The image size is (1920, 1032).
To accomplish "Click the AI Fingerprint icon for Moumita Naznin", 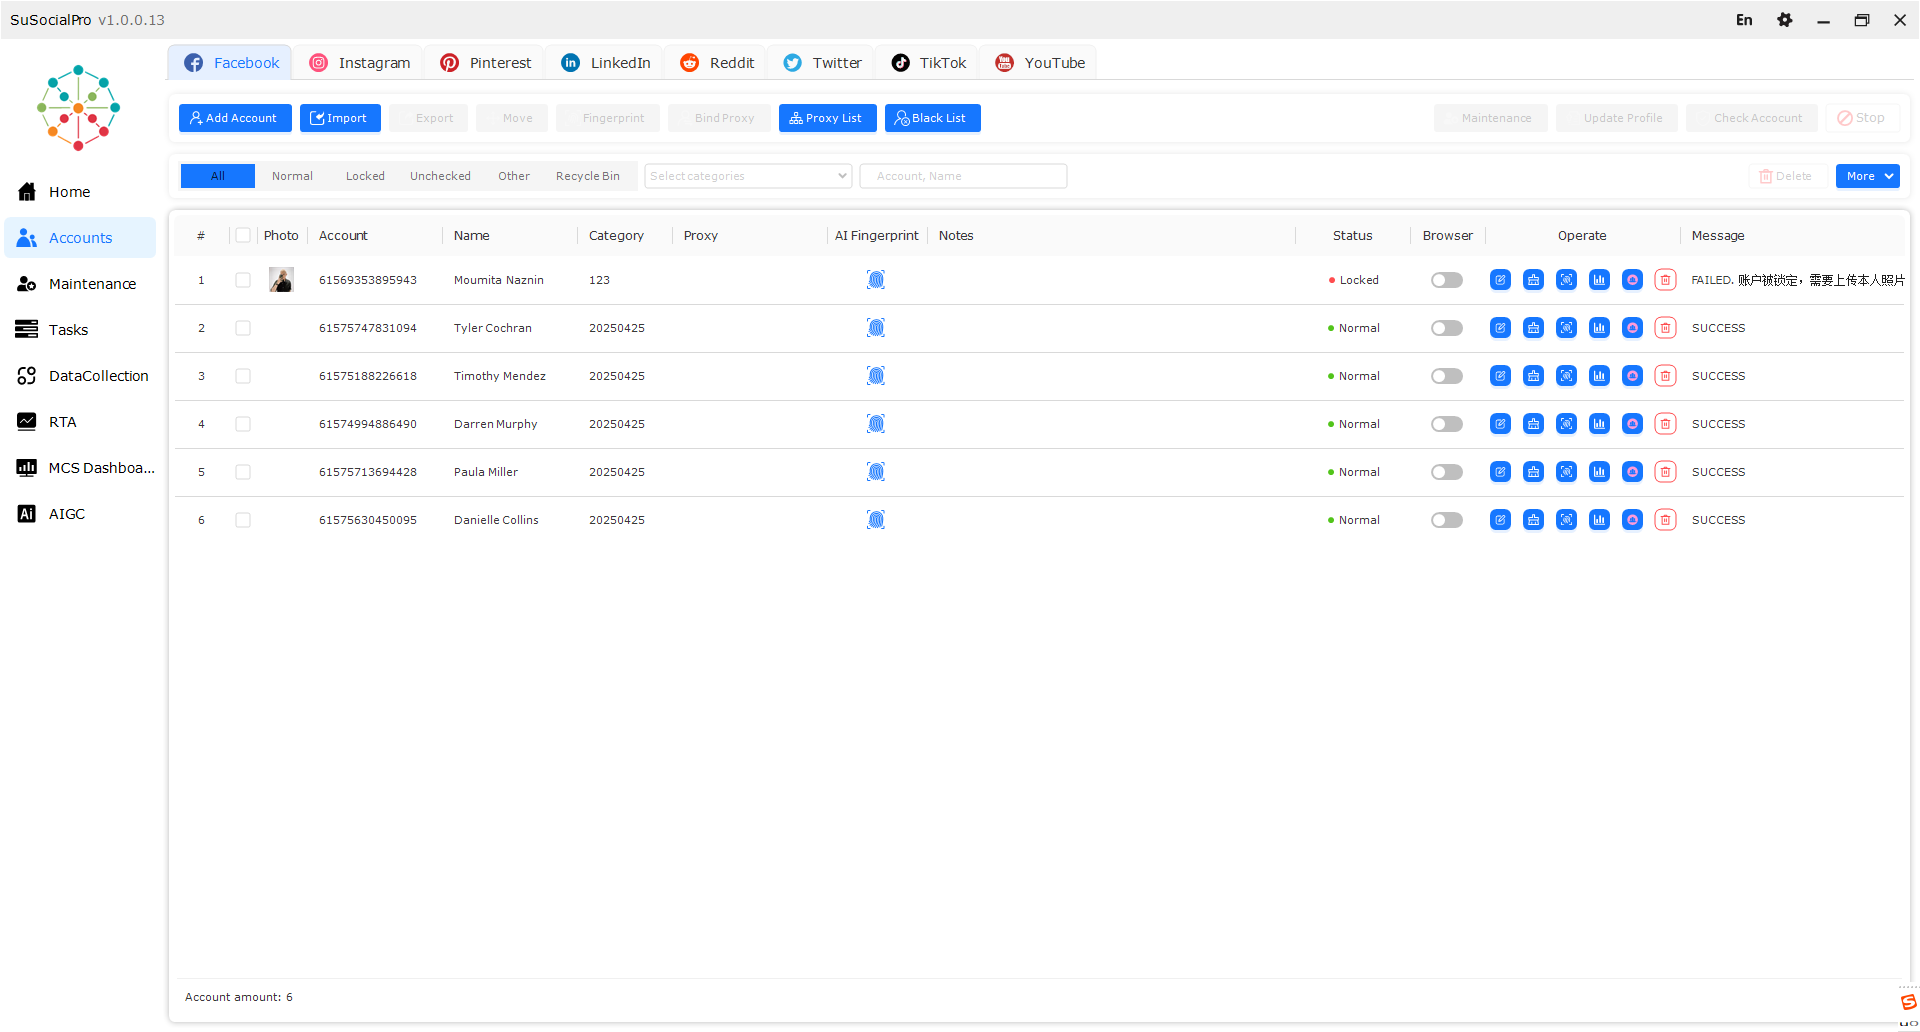I will tap(876, 280).
